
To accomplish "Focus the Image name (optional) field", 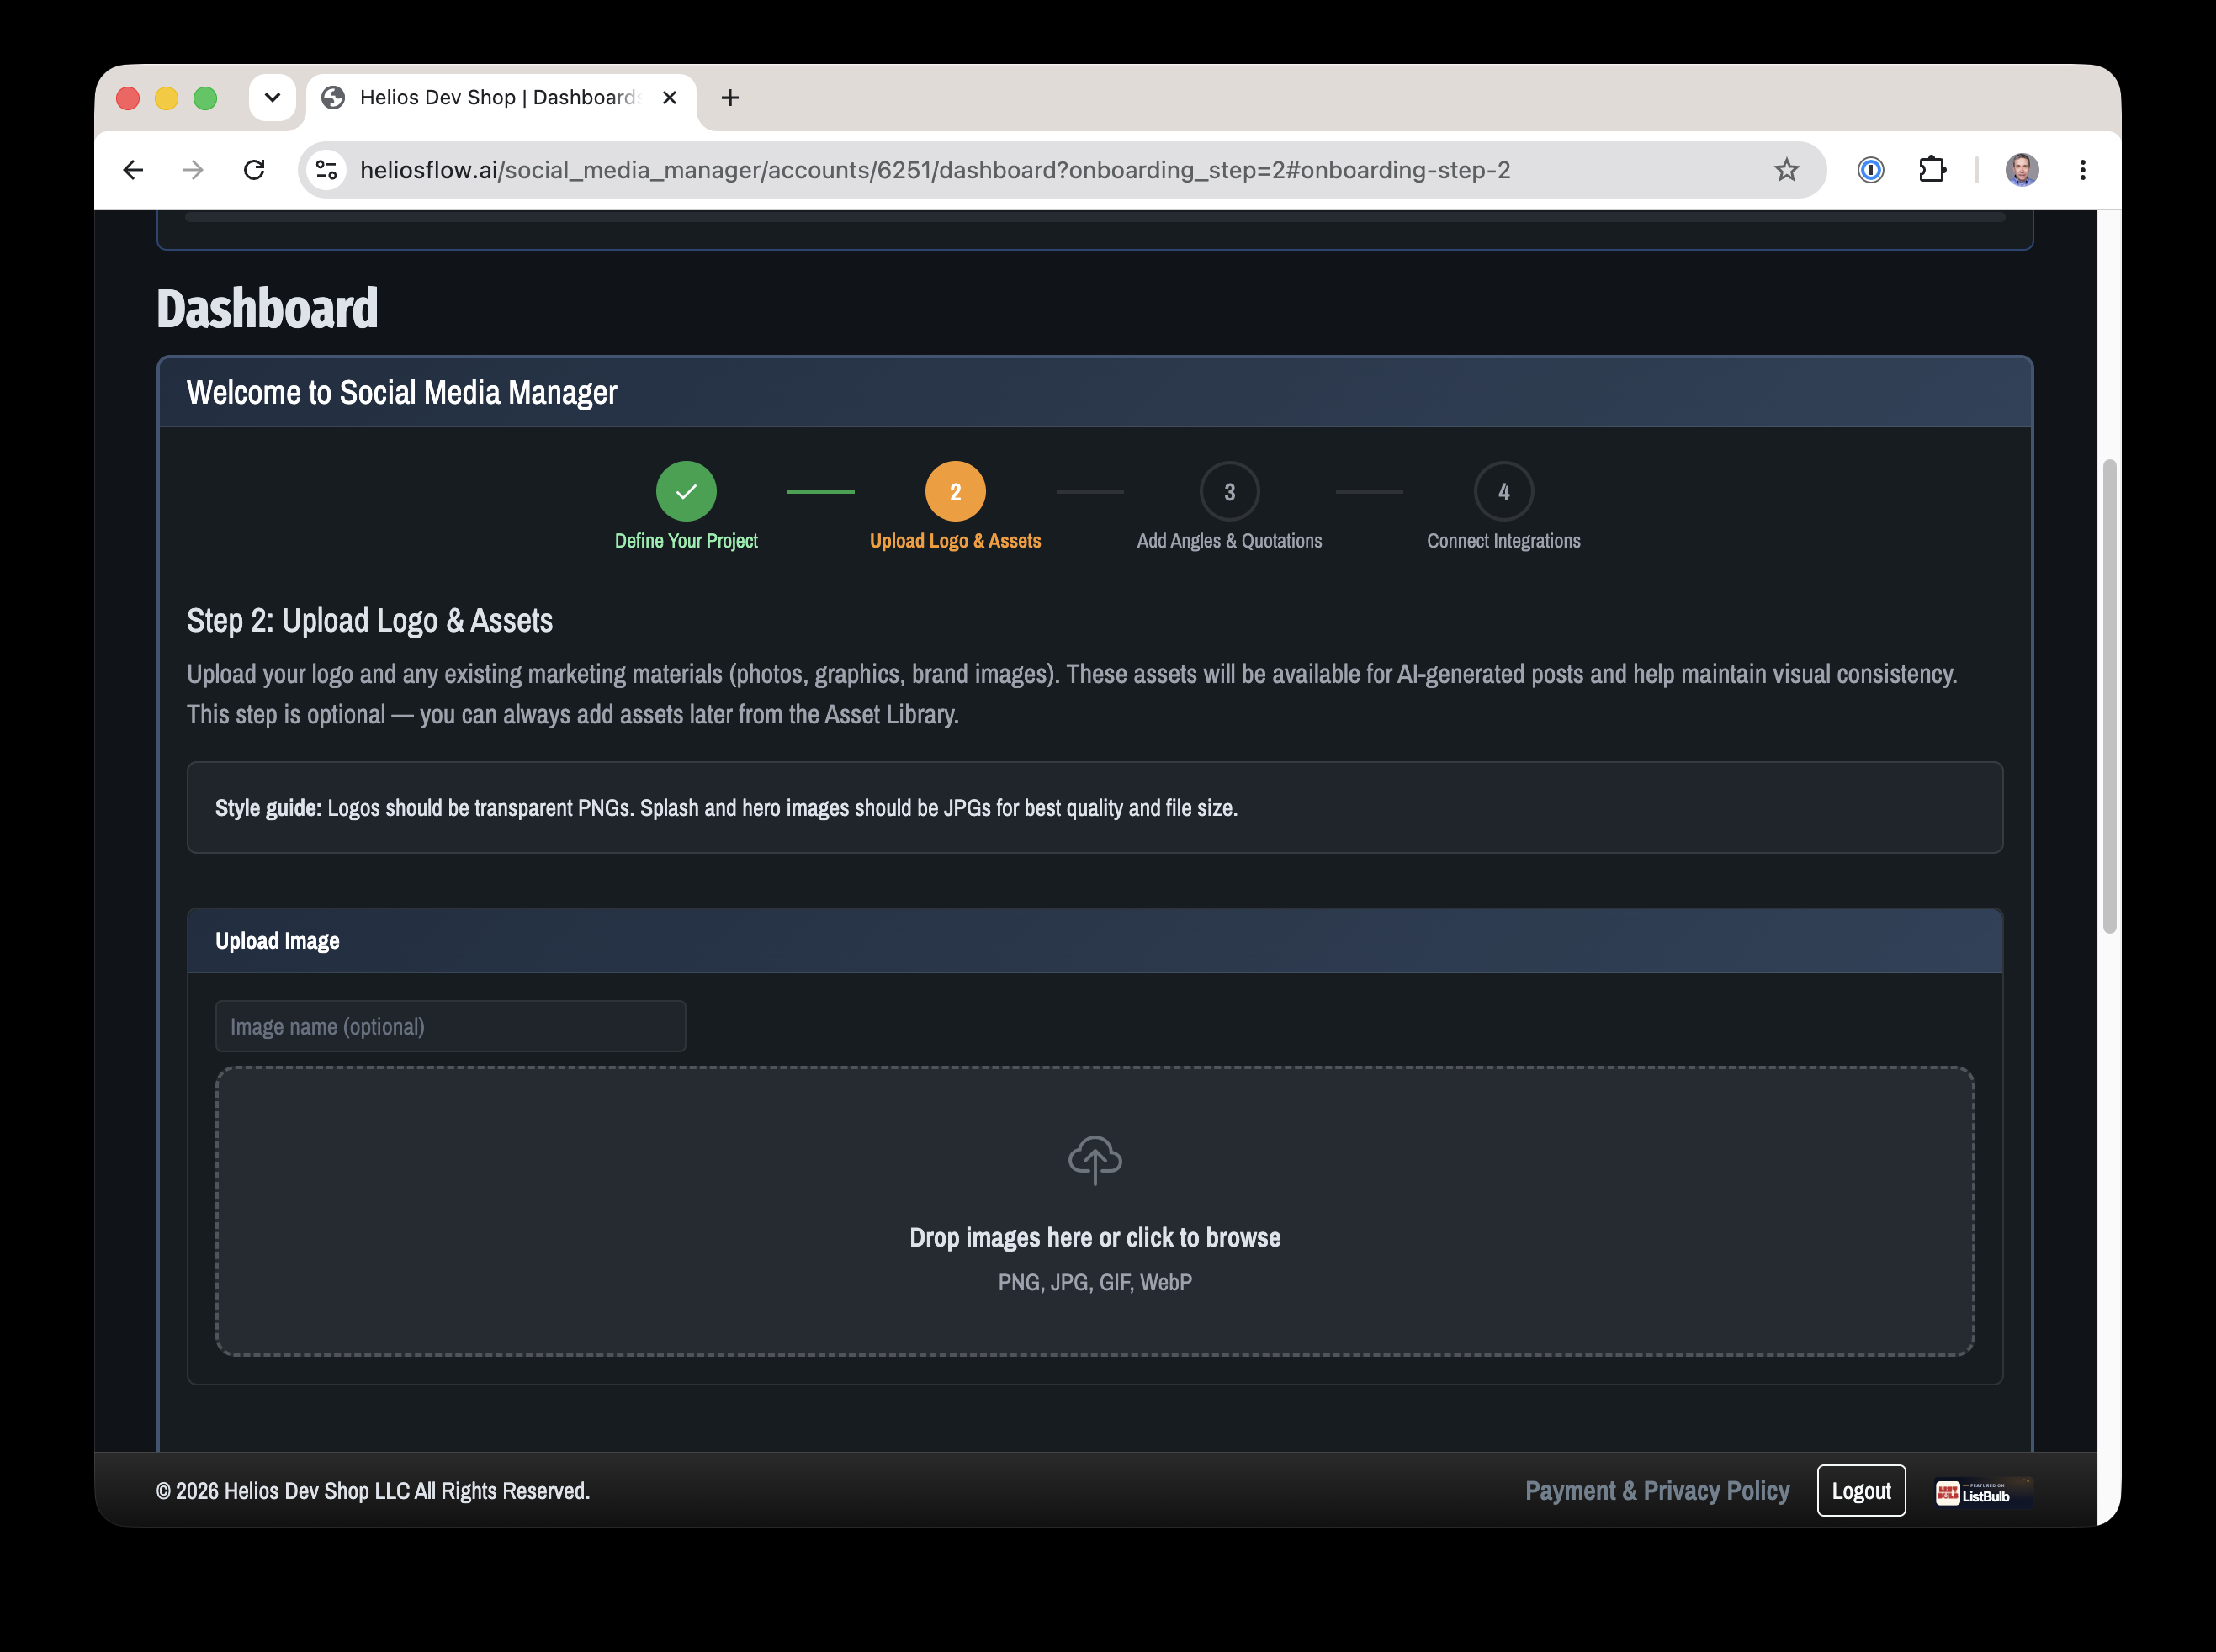I will (450, 1026).
